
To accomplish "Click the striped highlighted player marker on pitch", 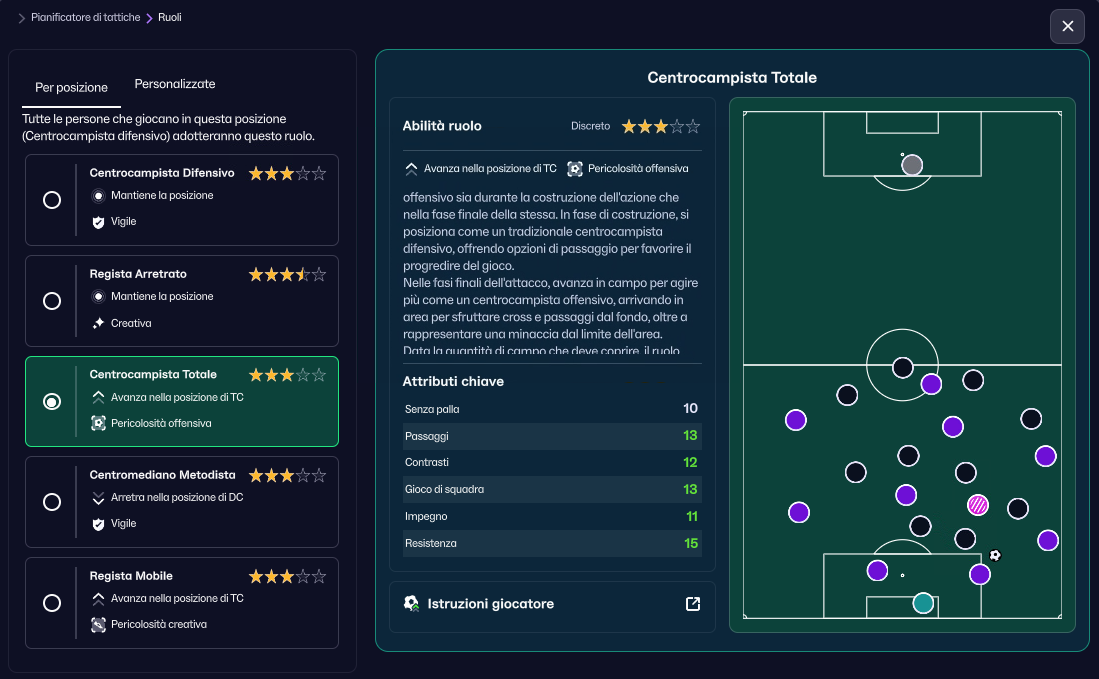I will pos(978,505).
